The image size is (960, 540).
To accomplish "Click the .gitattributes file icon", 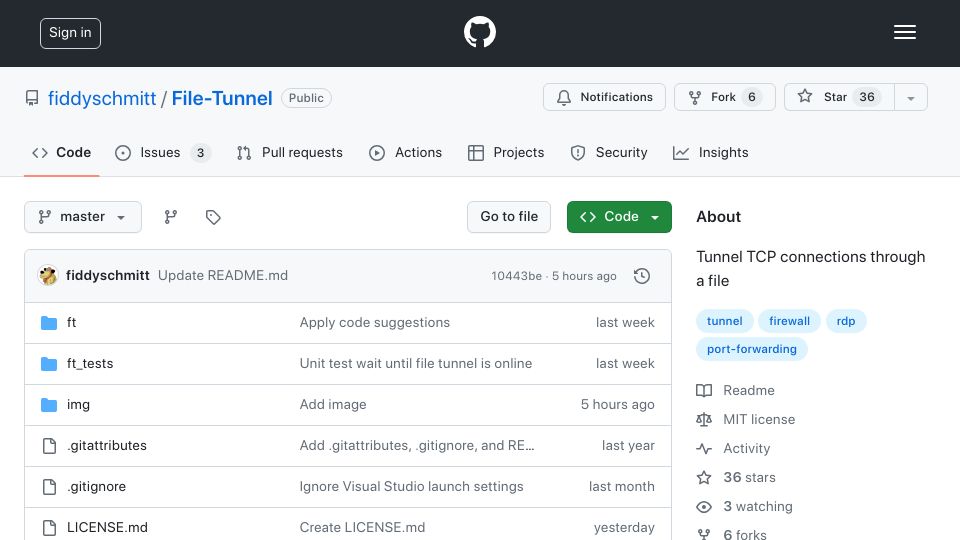I will (49, 446).
